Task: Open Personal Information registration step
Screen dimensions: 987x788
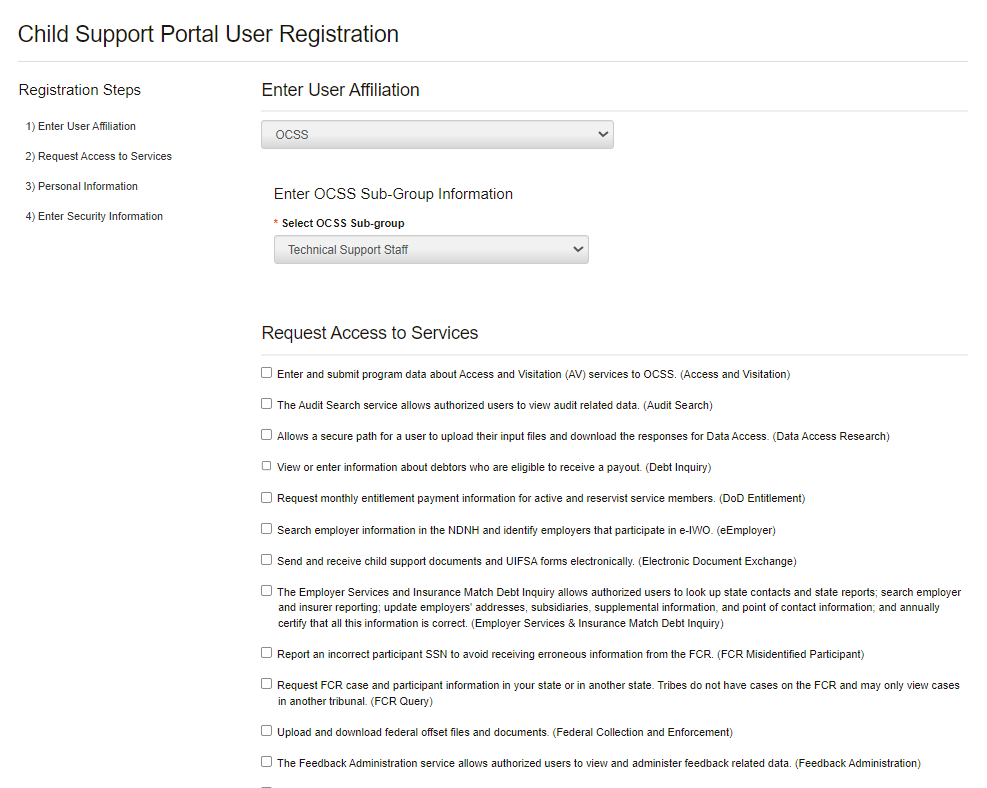Action: (82, 186)
